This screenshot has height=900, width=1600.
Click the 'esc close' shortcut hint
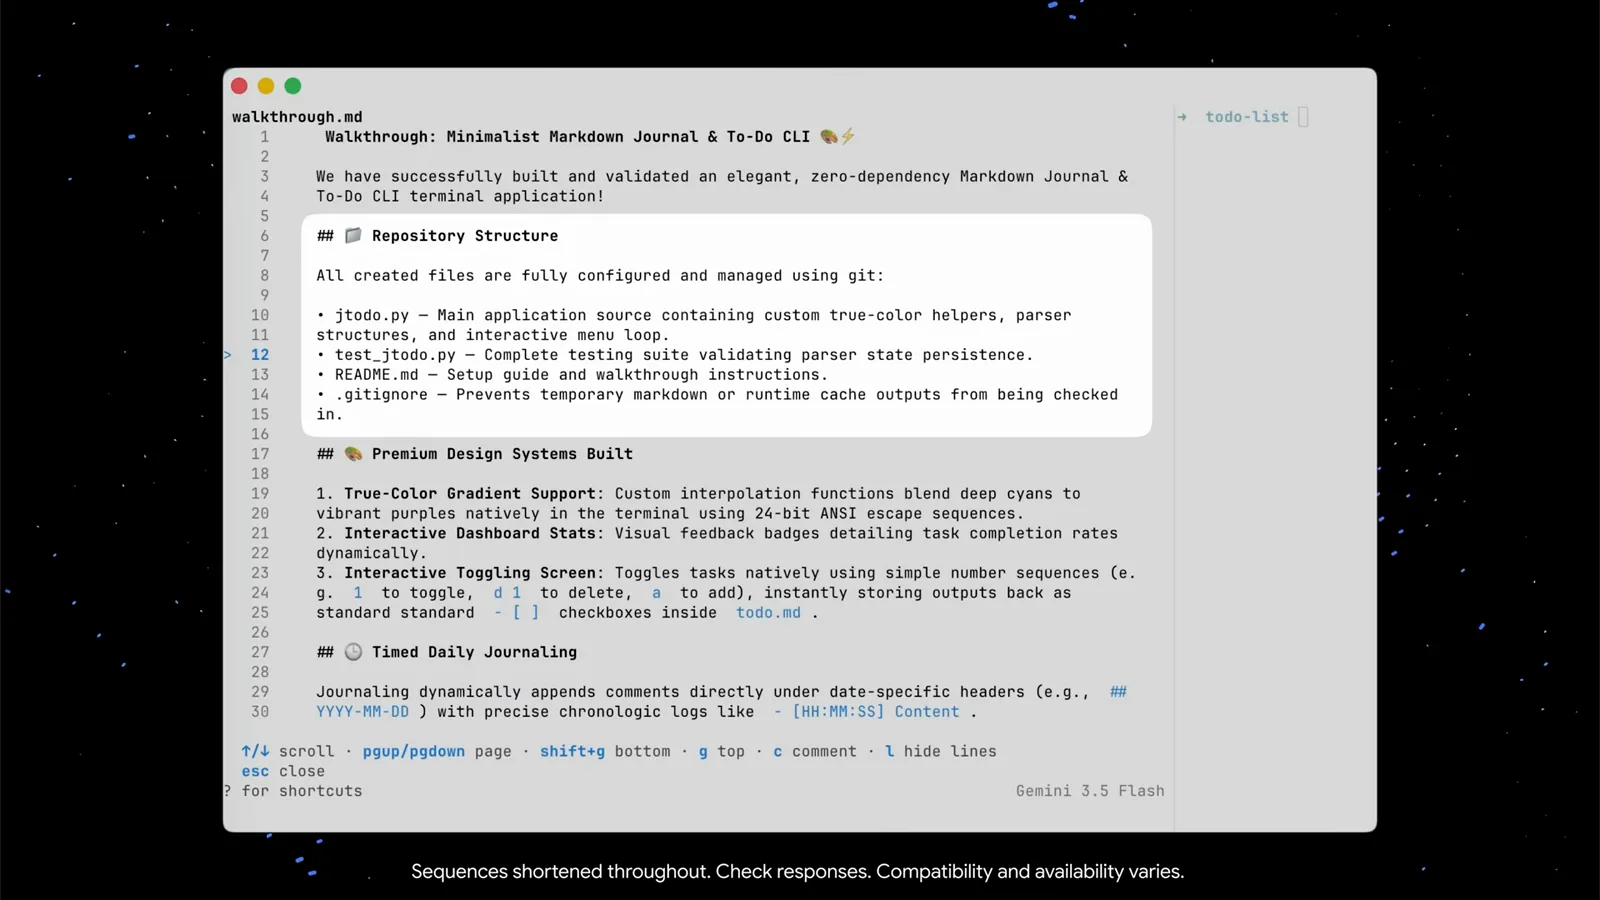283,771
